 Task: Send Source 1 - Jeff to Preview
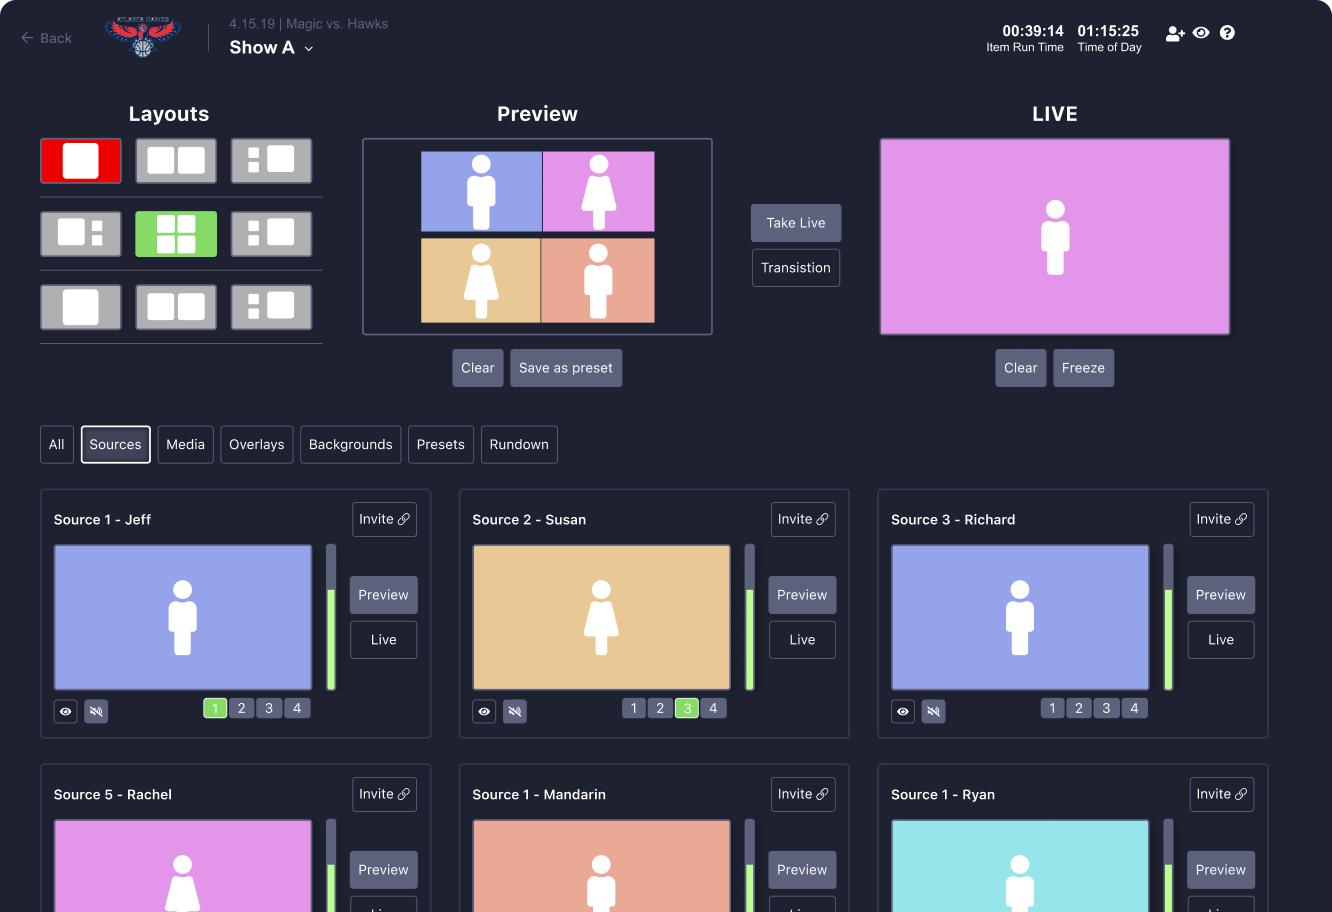coord(384,595)
